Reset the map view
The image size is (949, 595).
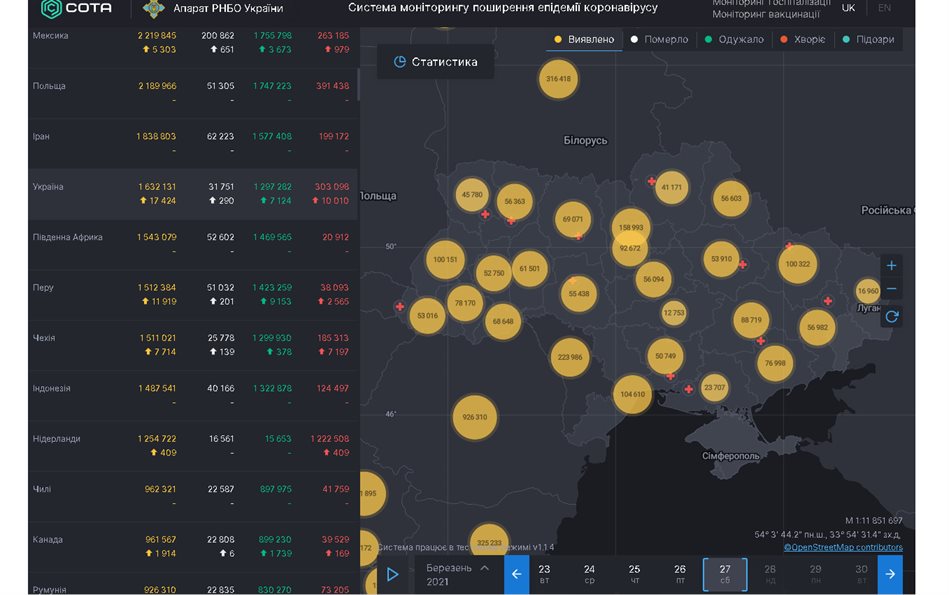coord(892,316)
